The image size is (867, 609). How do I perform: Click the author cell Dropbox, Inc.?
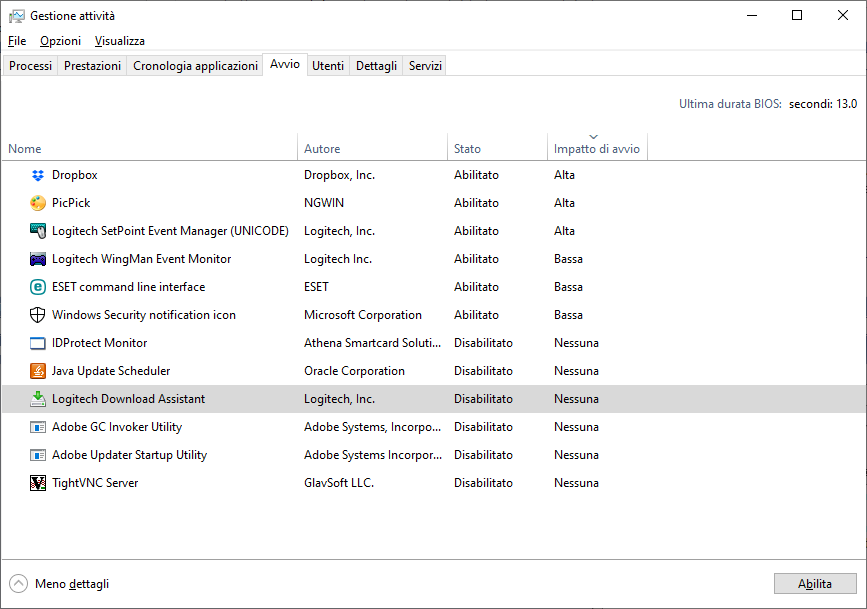coord(340,175)
